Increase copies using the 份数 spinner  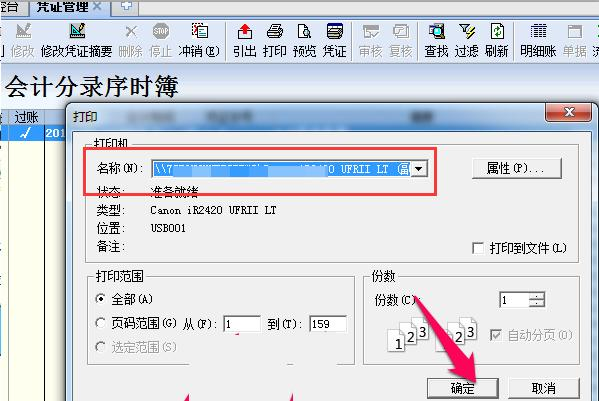point(537,296)
